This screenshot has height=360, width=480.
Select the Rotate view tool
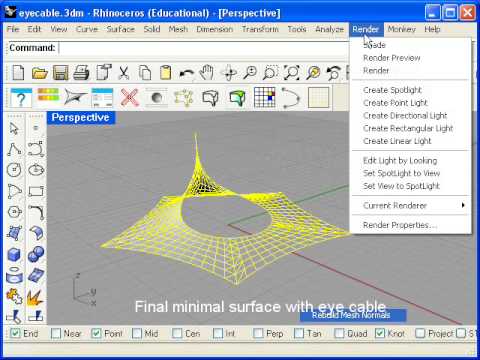coord(229,72)
